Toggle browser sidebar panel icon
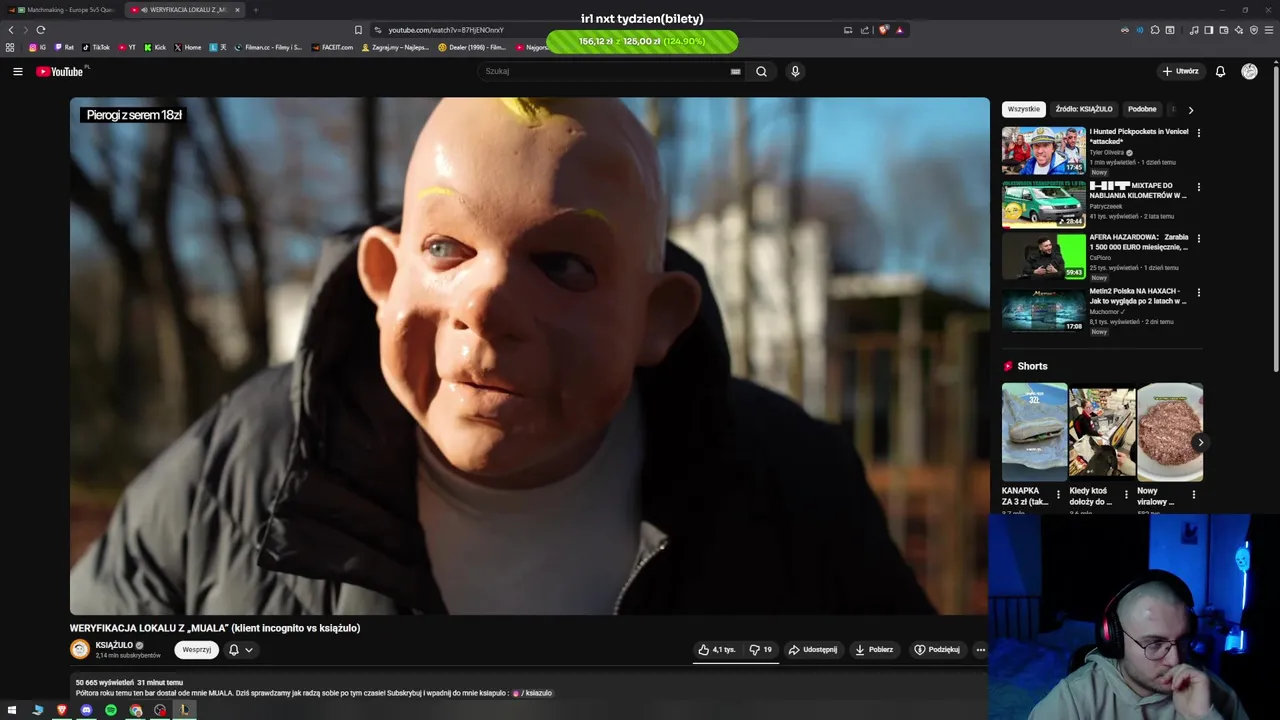 (x=1208, y=30)
